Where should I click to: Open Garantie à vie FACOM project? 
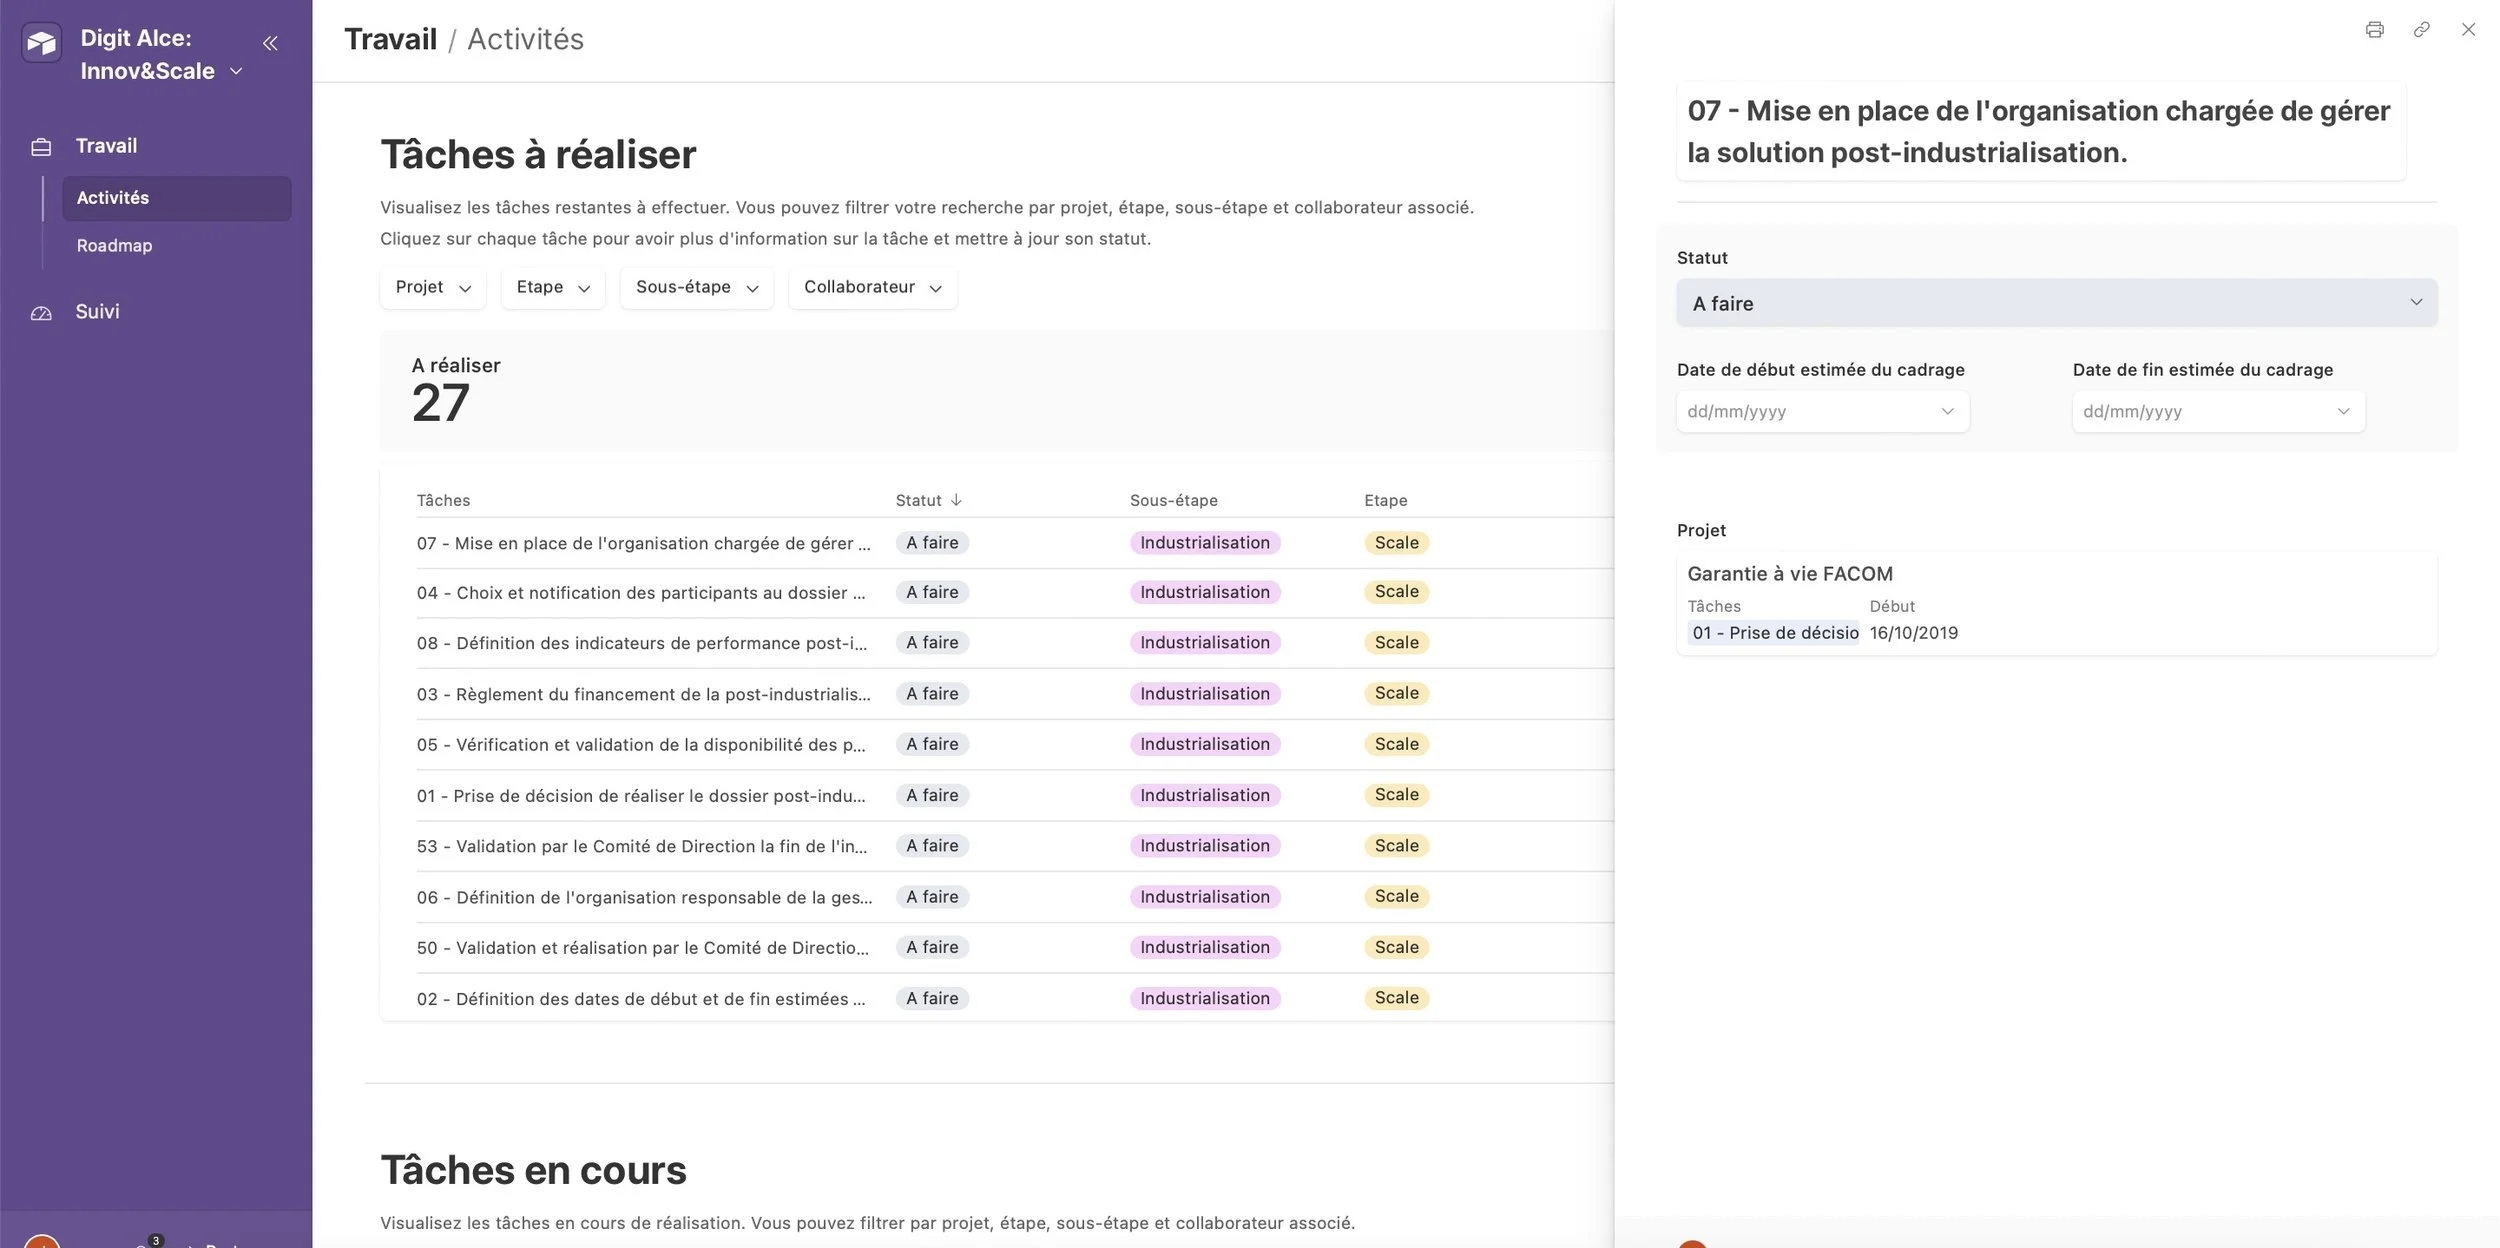[1790, 574]
